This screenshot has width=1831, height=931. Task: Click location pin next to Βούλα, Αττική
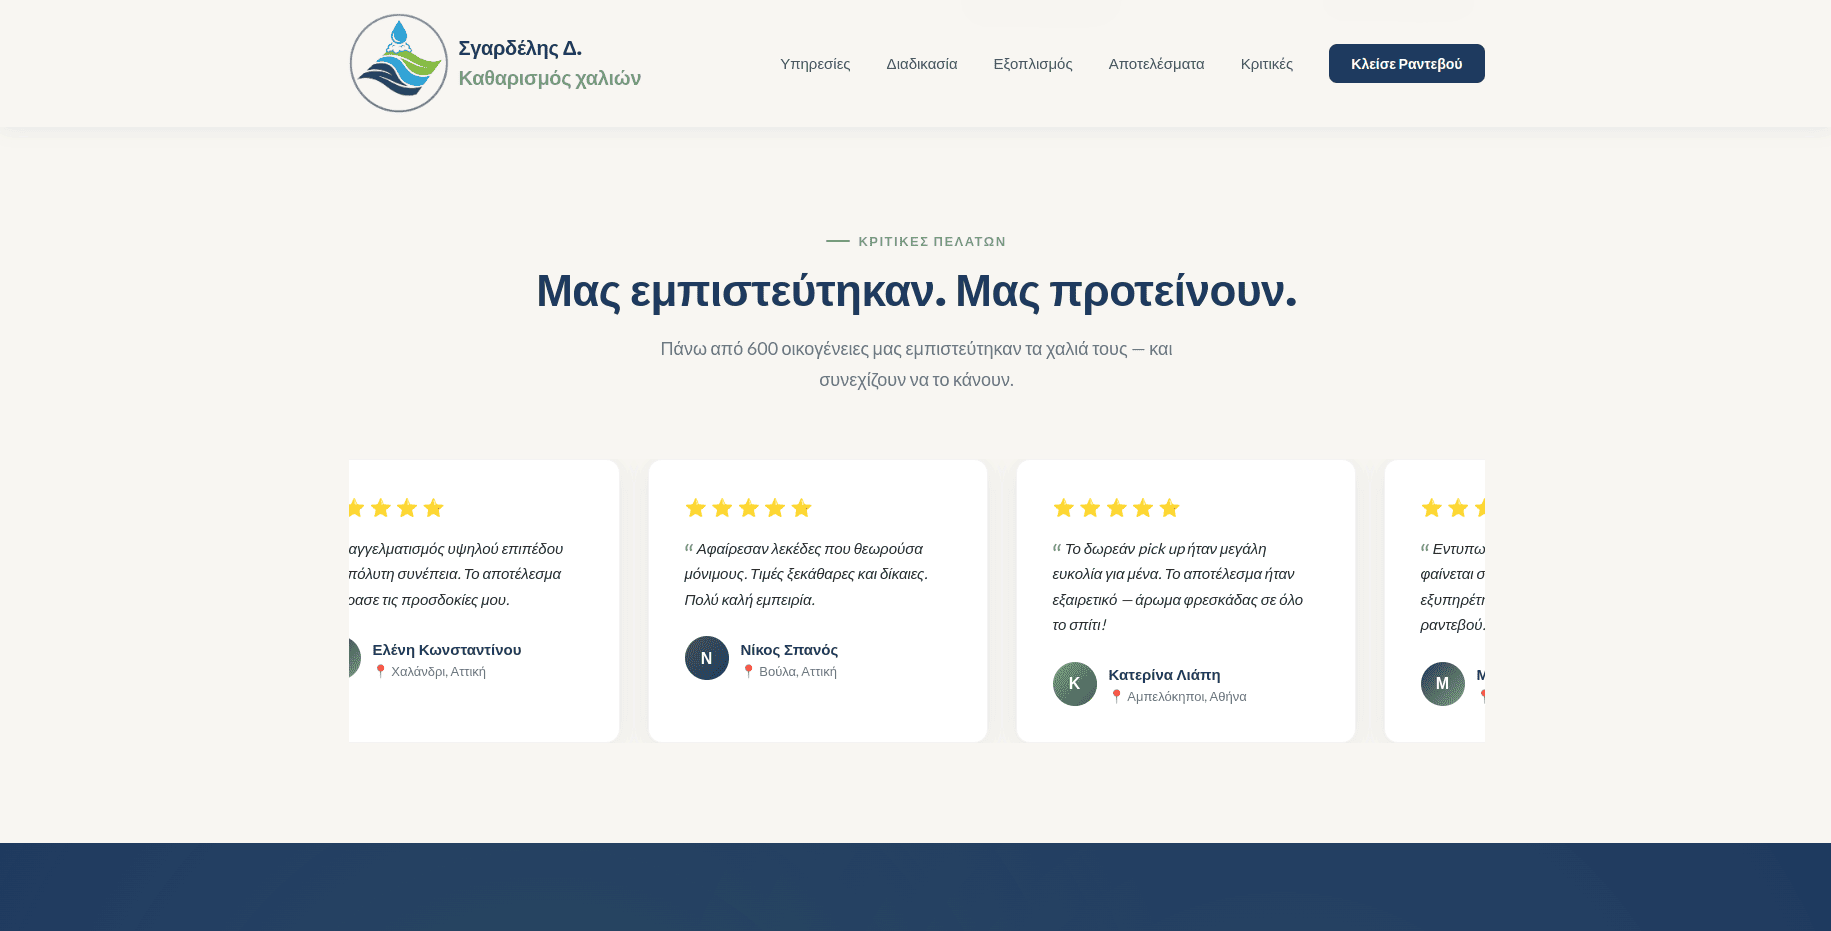[748, 672]
